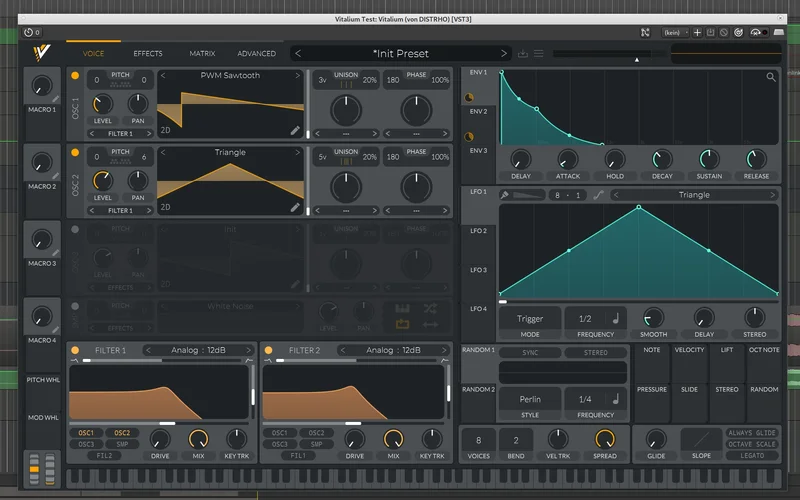800x500 pixels.
Task: Open the preset browser list icon
Action: pyautogui.click(x=539, y=54)
